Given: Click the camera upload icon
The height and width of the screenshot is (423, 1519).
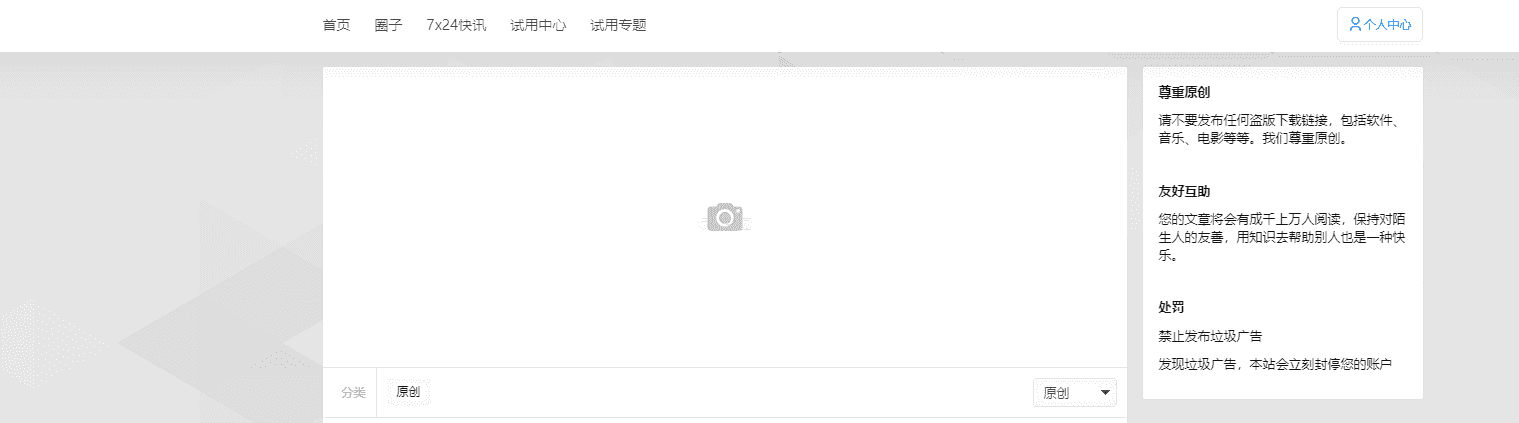Looking at the screenshot, I should pos(725,217).
